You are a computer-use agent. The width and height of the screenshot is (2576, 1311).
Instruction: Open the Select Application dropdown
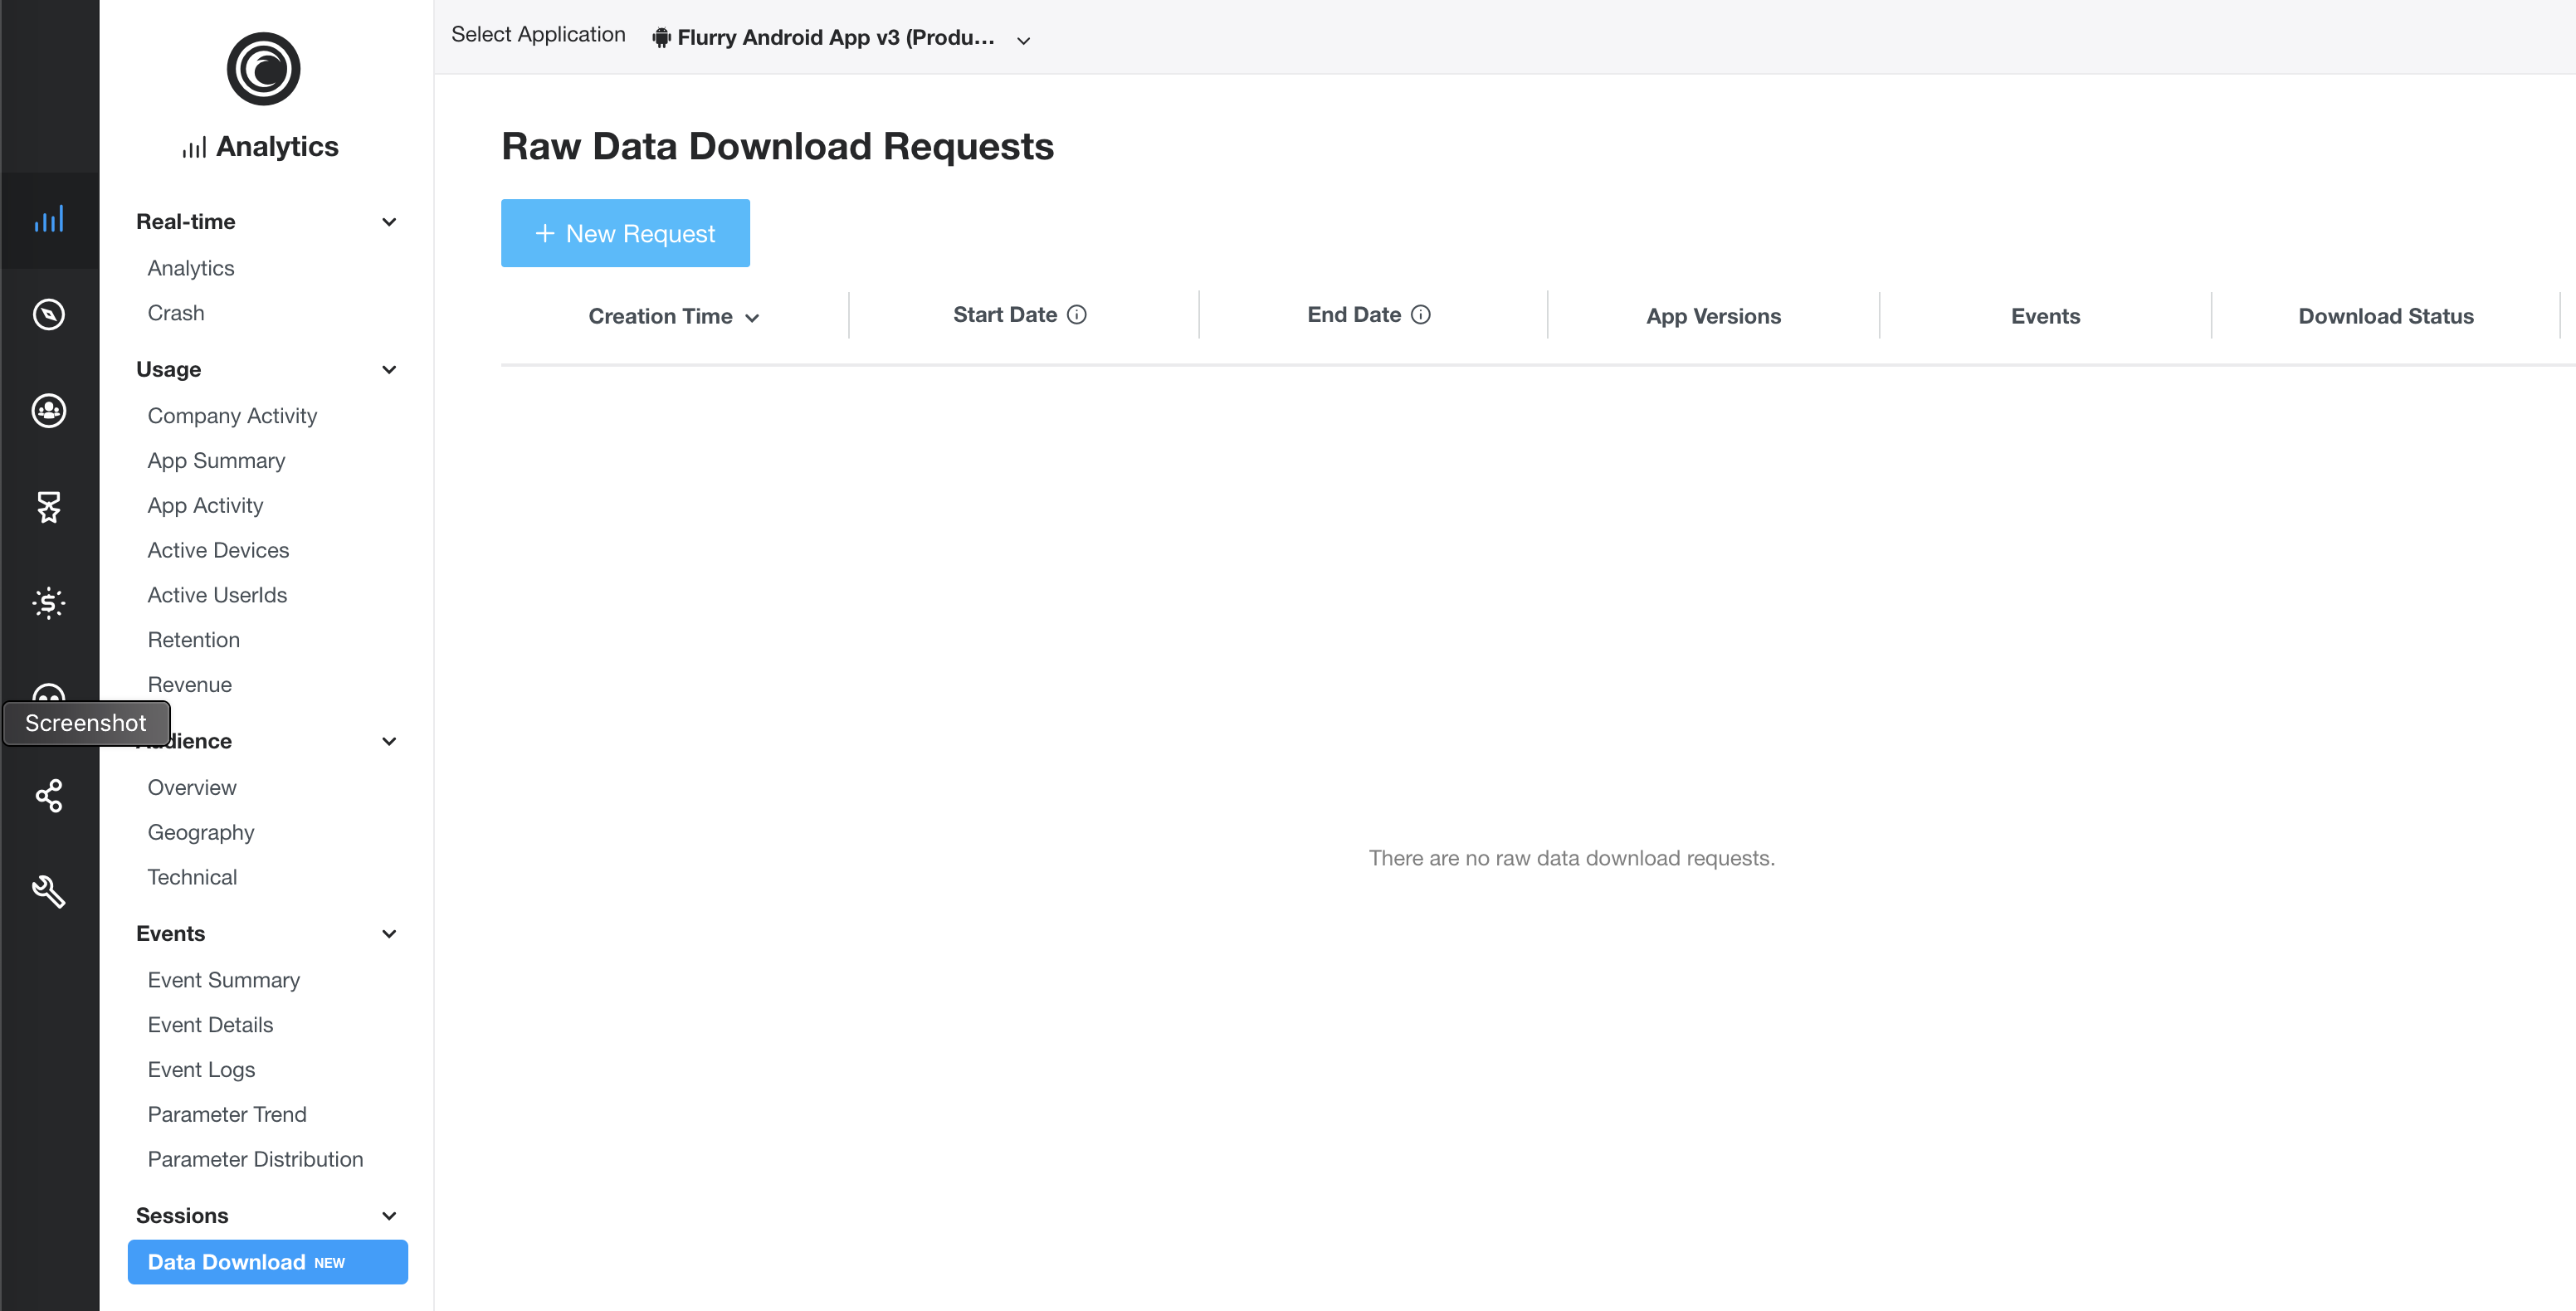844,37
